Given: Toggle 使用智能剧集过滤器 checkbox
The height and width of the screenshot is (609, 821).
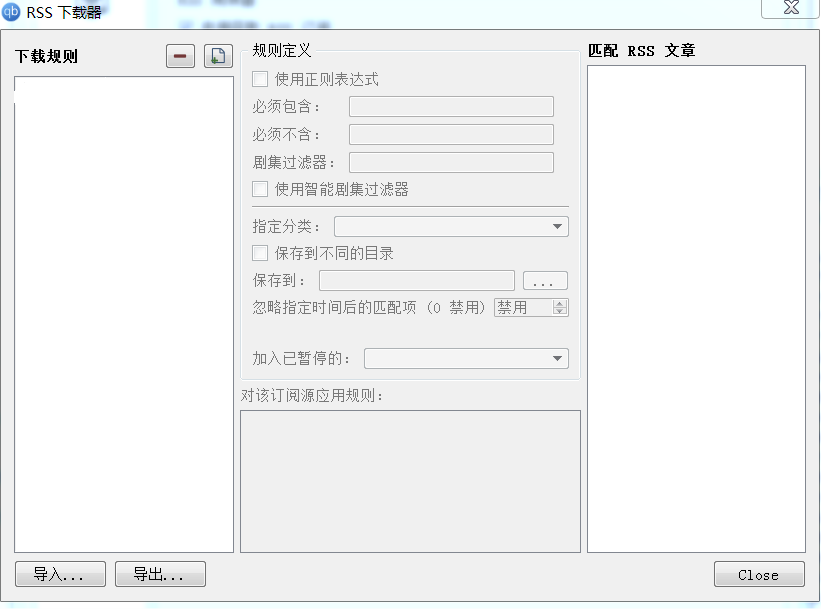Looking at the screenshot, I should point(260,189).
